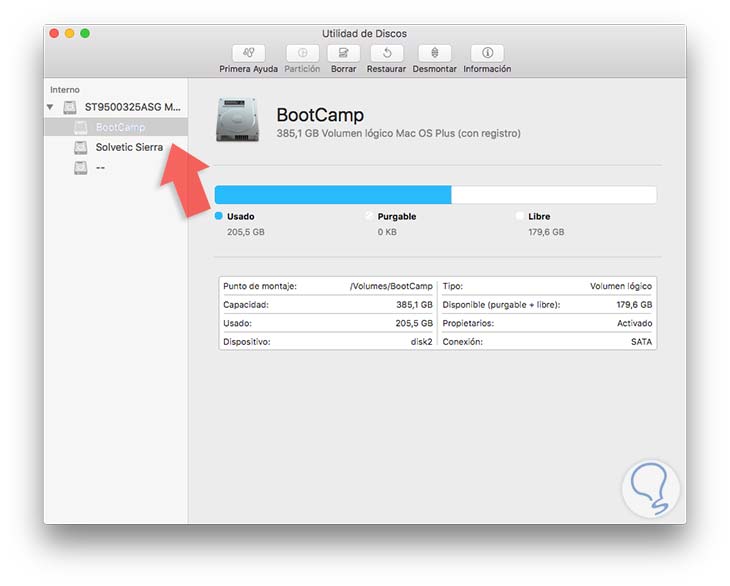Click the "/Volumes/BootCamp" mount point value

[x=391, y=286]
